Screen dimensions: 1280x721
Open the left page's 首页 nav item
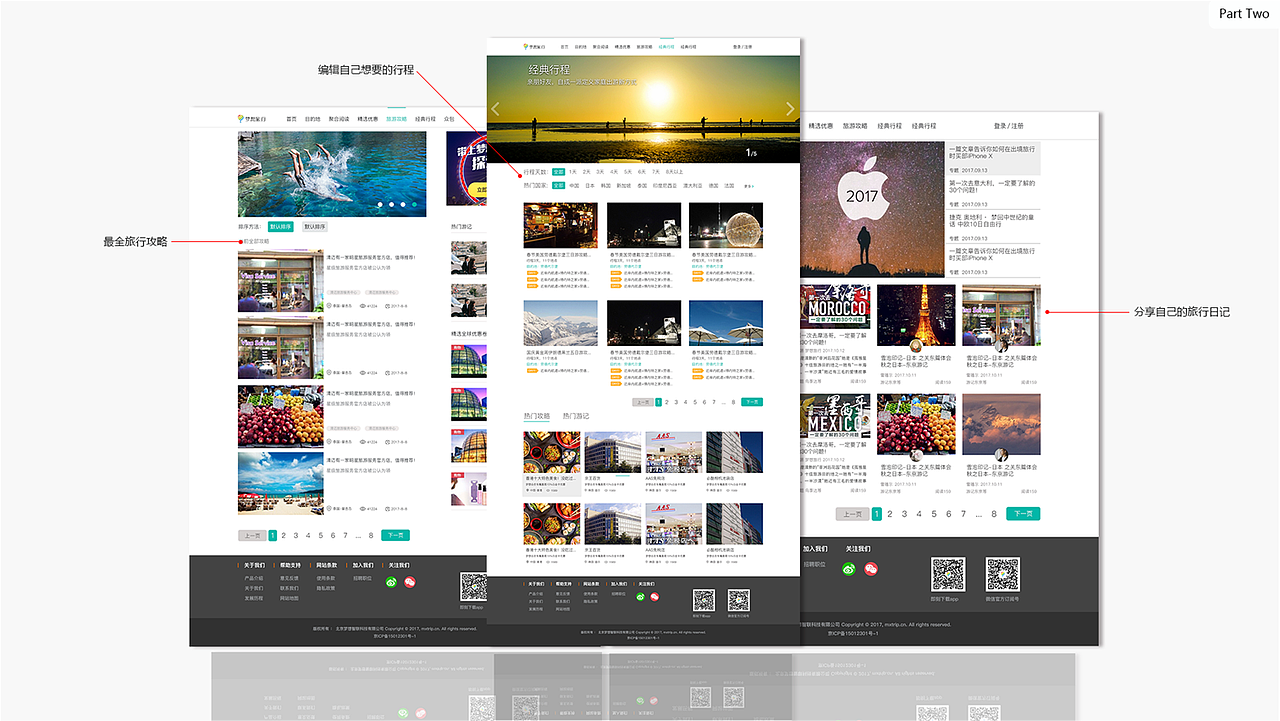click(291, 119)
